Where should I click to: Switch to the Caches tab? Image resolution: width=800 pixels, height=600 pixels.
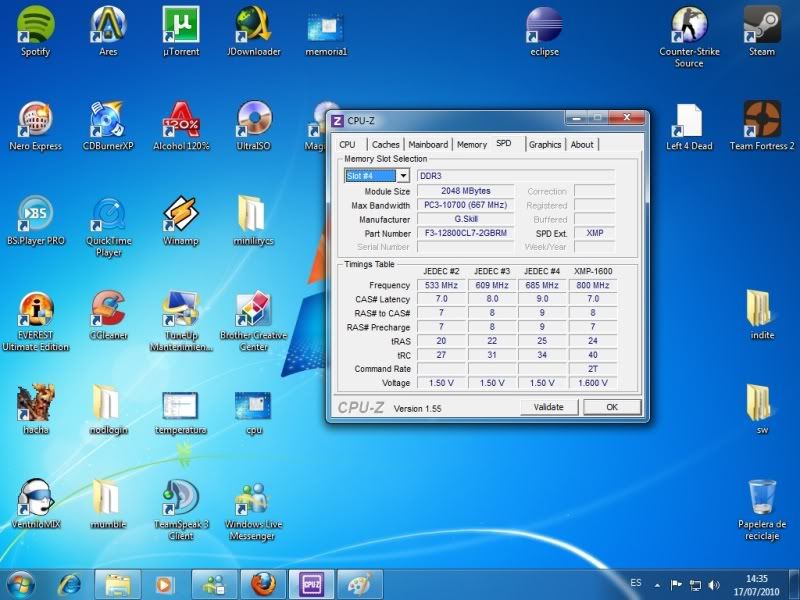(385, 145)
